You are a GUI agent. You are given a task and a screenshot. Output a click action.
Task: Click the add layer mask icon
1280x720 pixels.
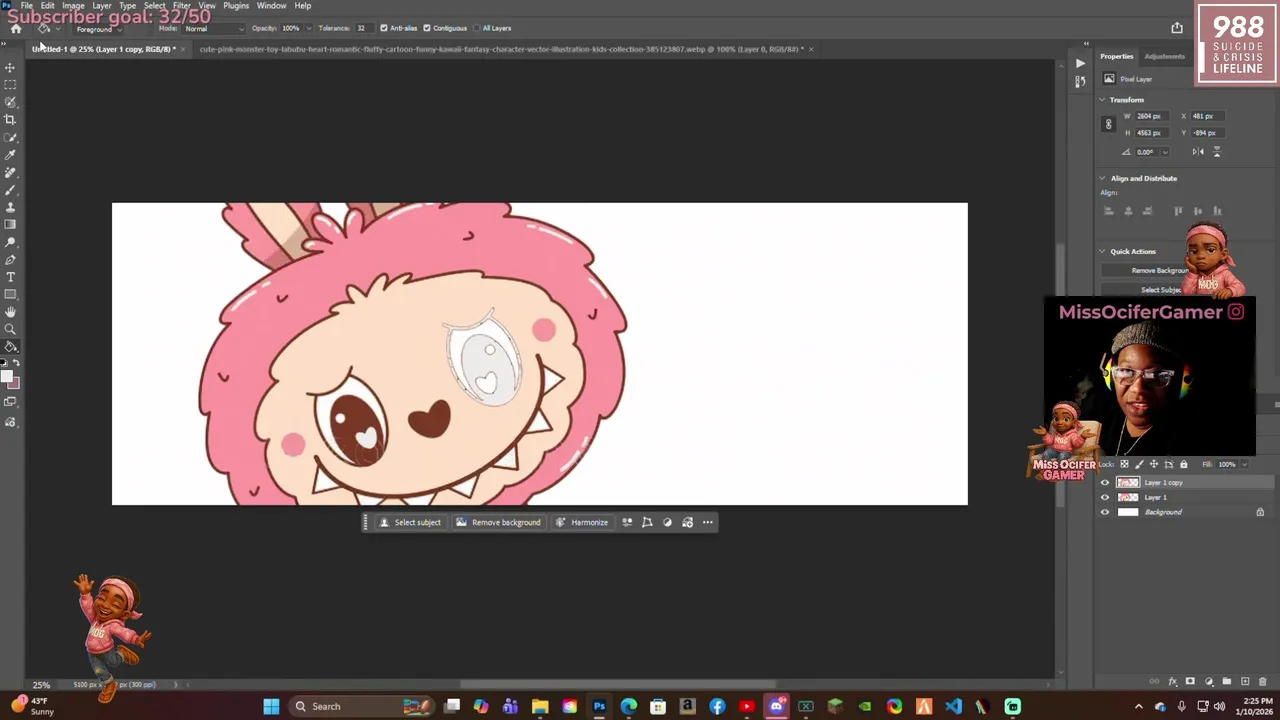pyautogui.click(x=1190, y=682)
